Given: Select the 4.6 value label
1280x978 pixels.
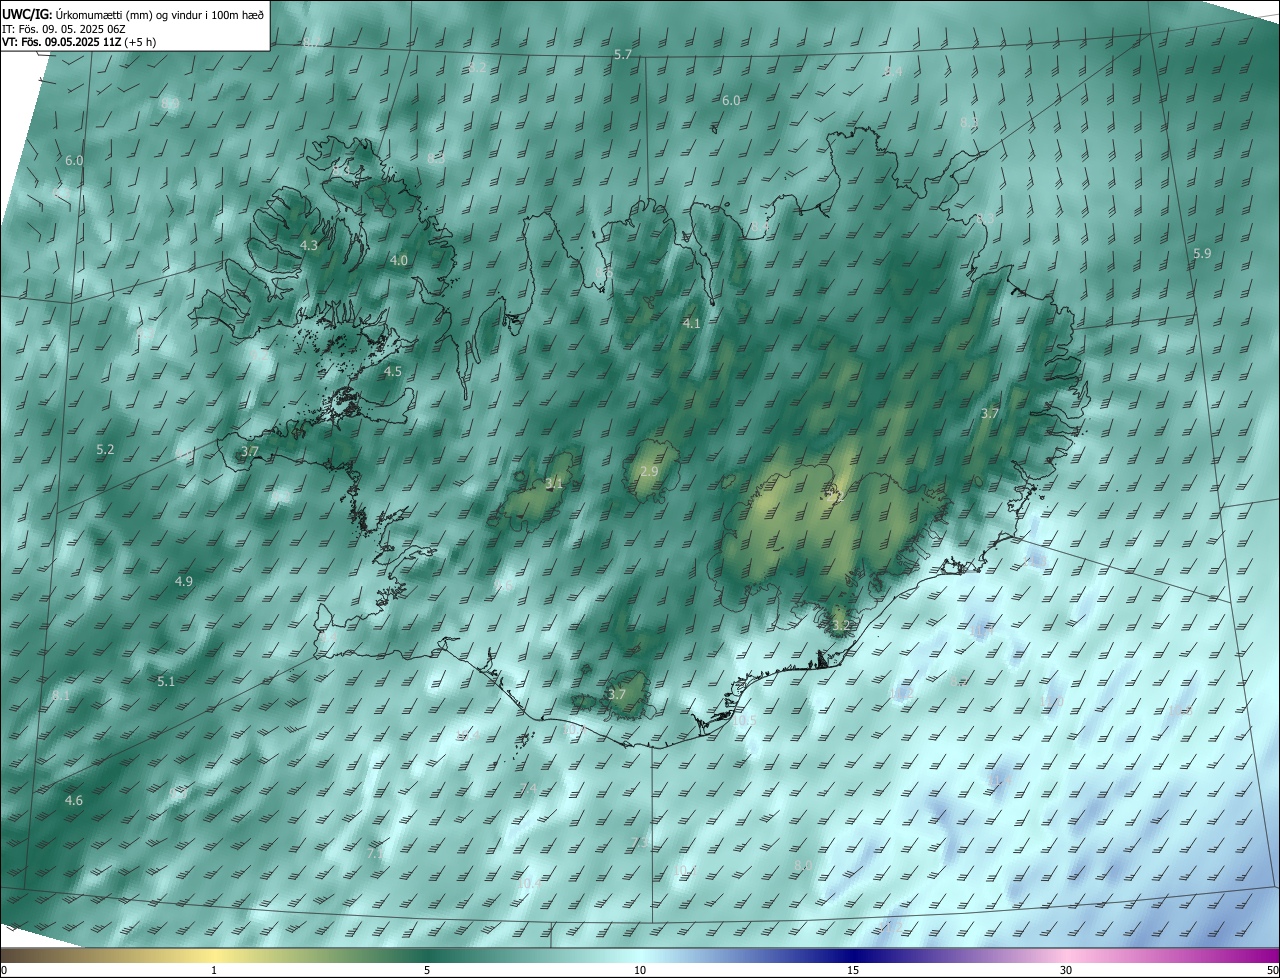Looking at the screenshot, I should (x=74, y=801).
